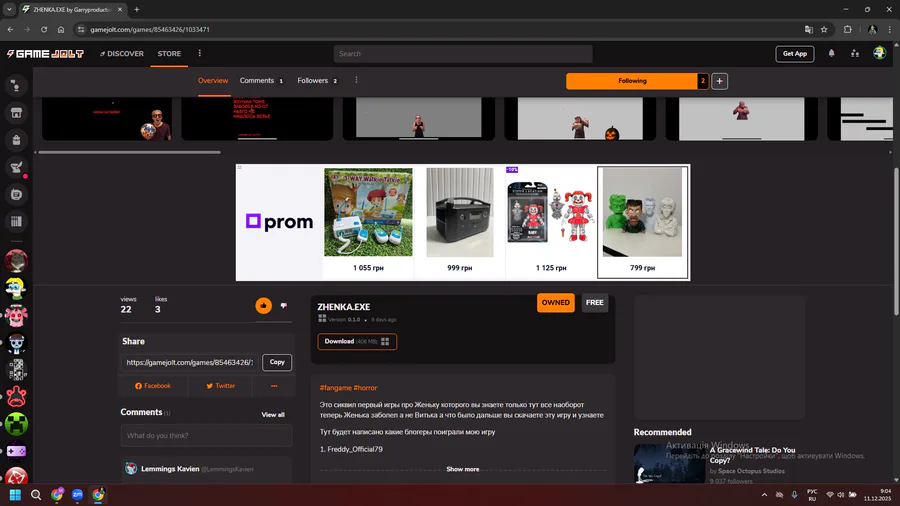Open the game library icon in sidebar
Viewport: 900px width, 506px height.
[16, 221]
